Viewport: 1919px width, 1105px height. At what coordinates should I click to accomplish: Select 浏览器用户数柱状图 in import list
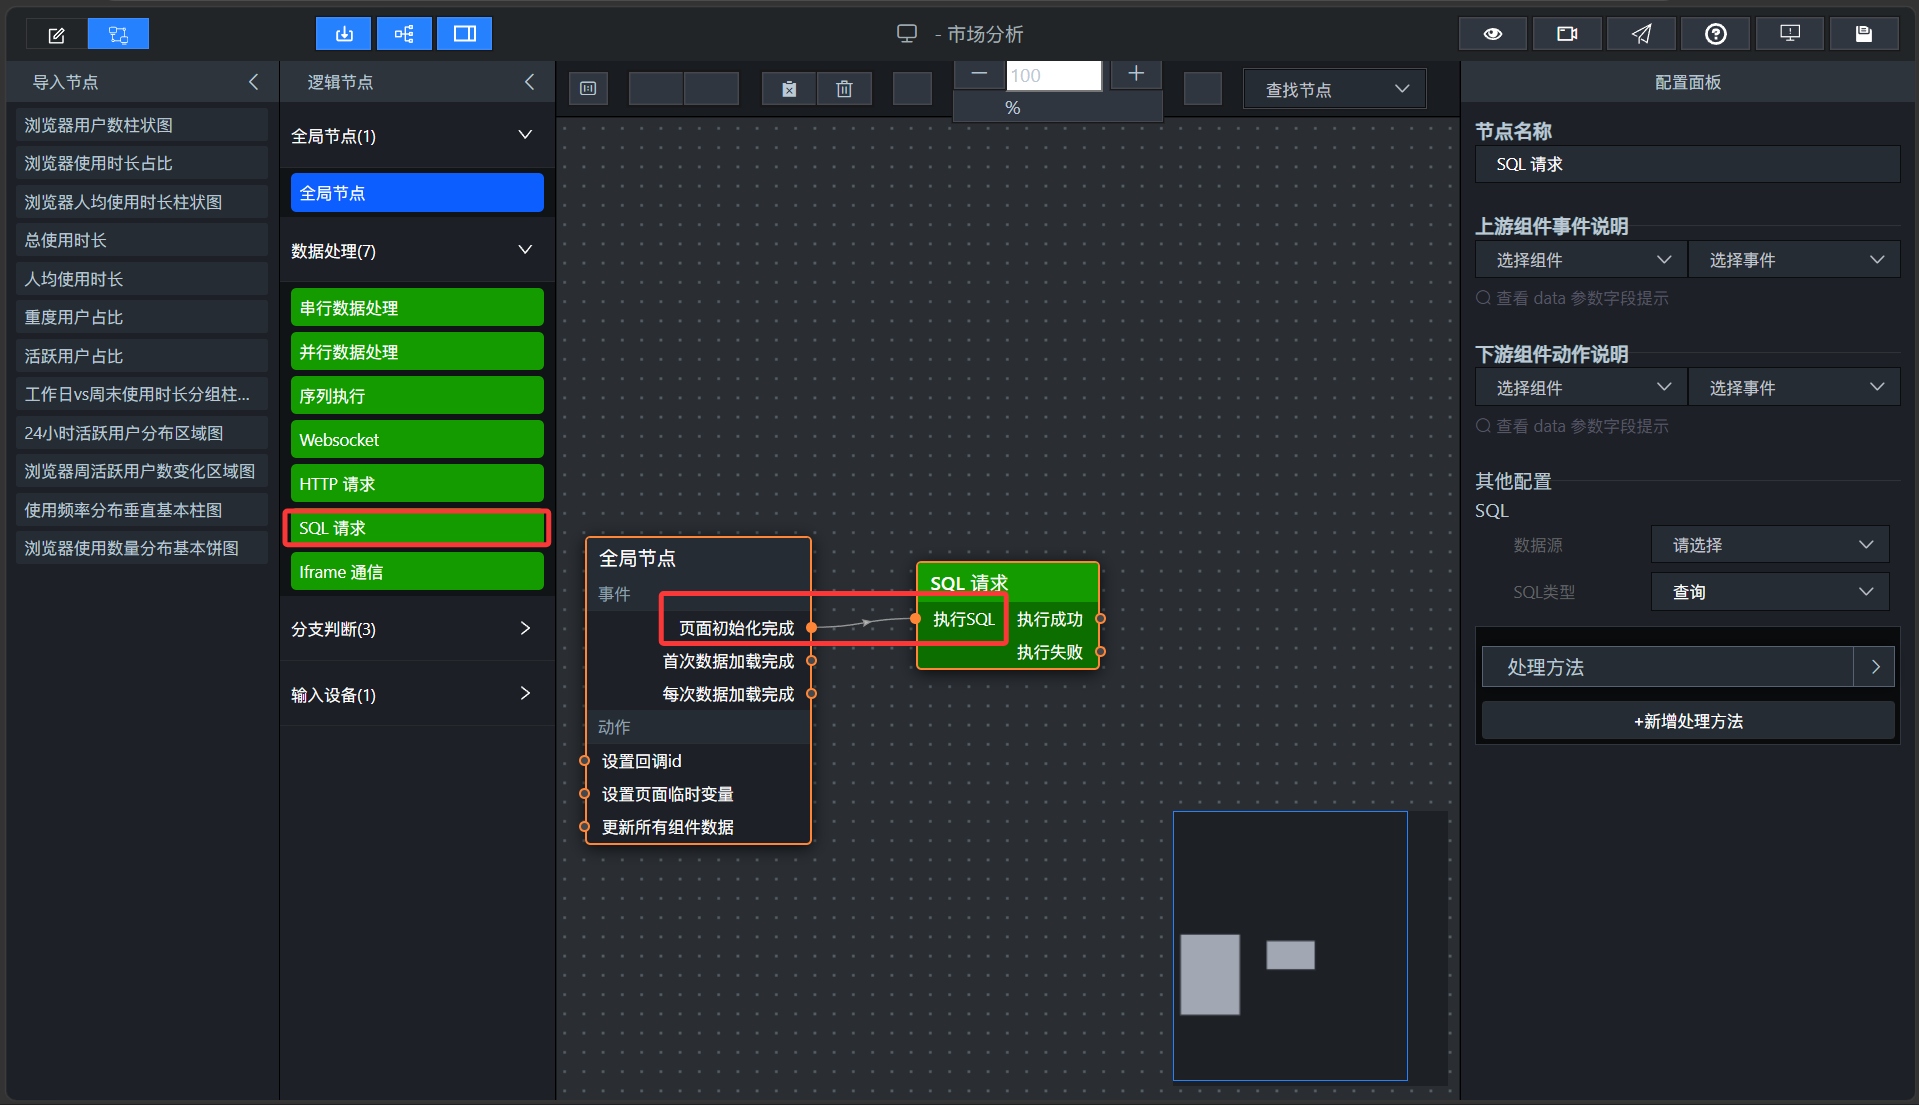point(142,125)
